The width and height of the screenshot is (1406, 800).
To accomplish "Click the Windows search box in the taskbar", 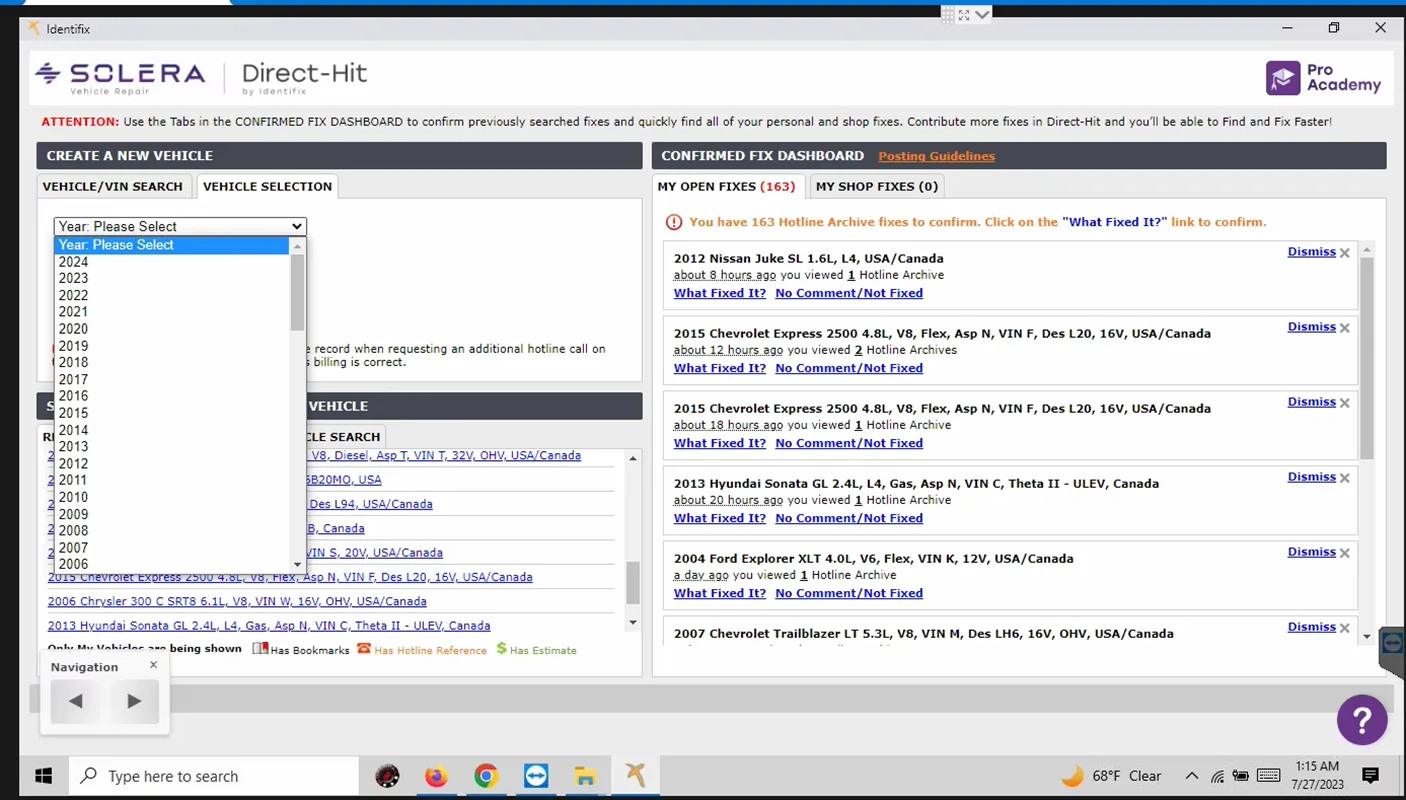I will (214, 776).
